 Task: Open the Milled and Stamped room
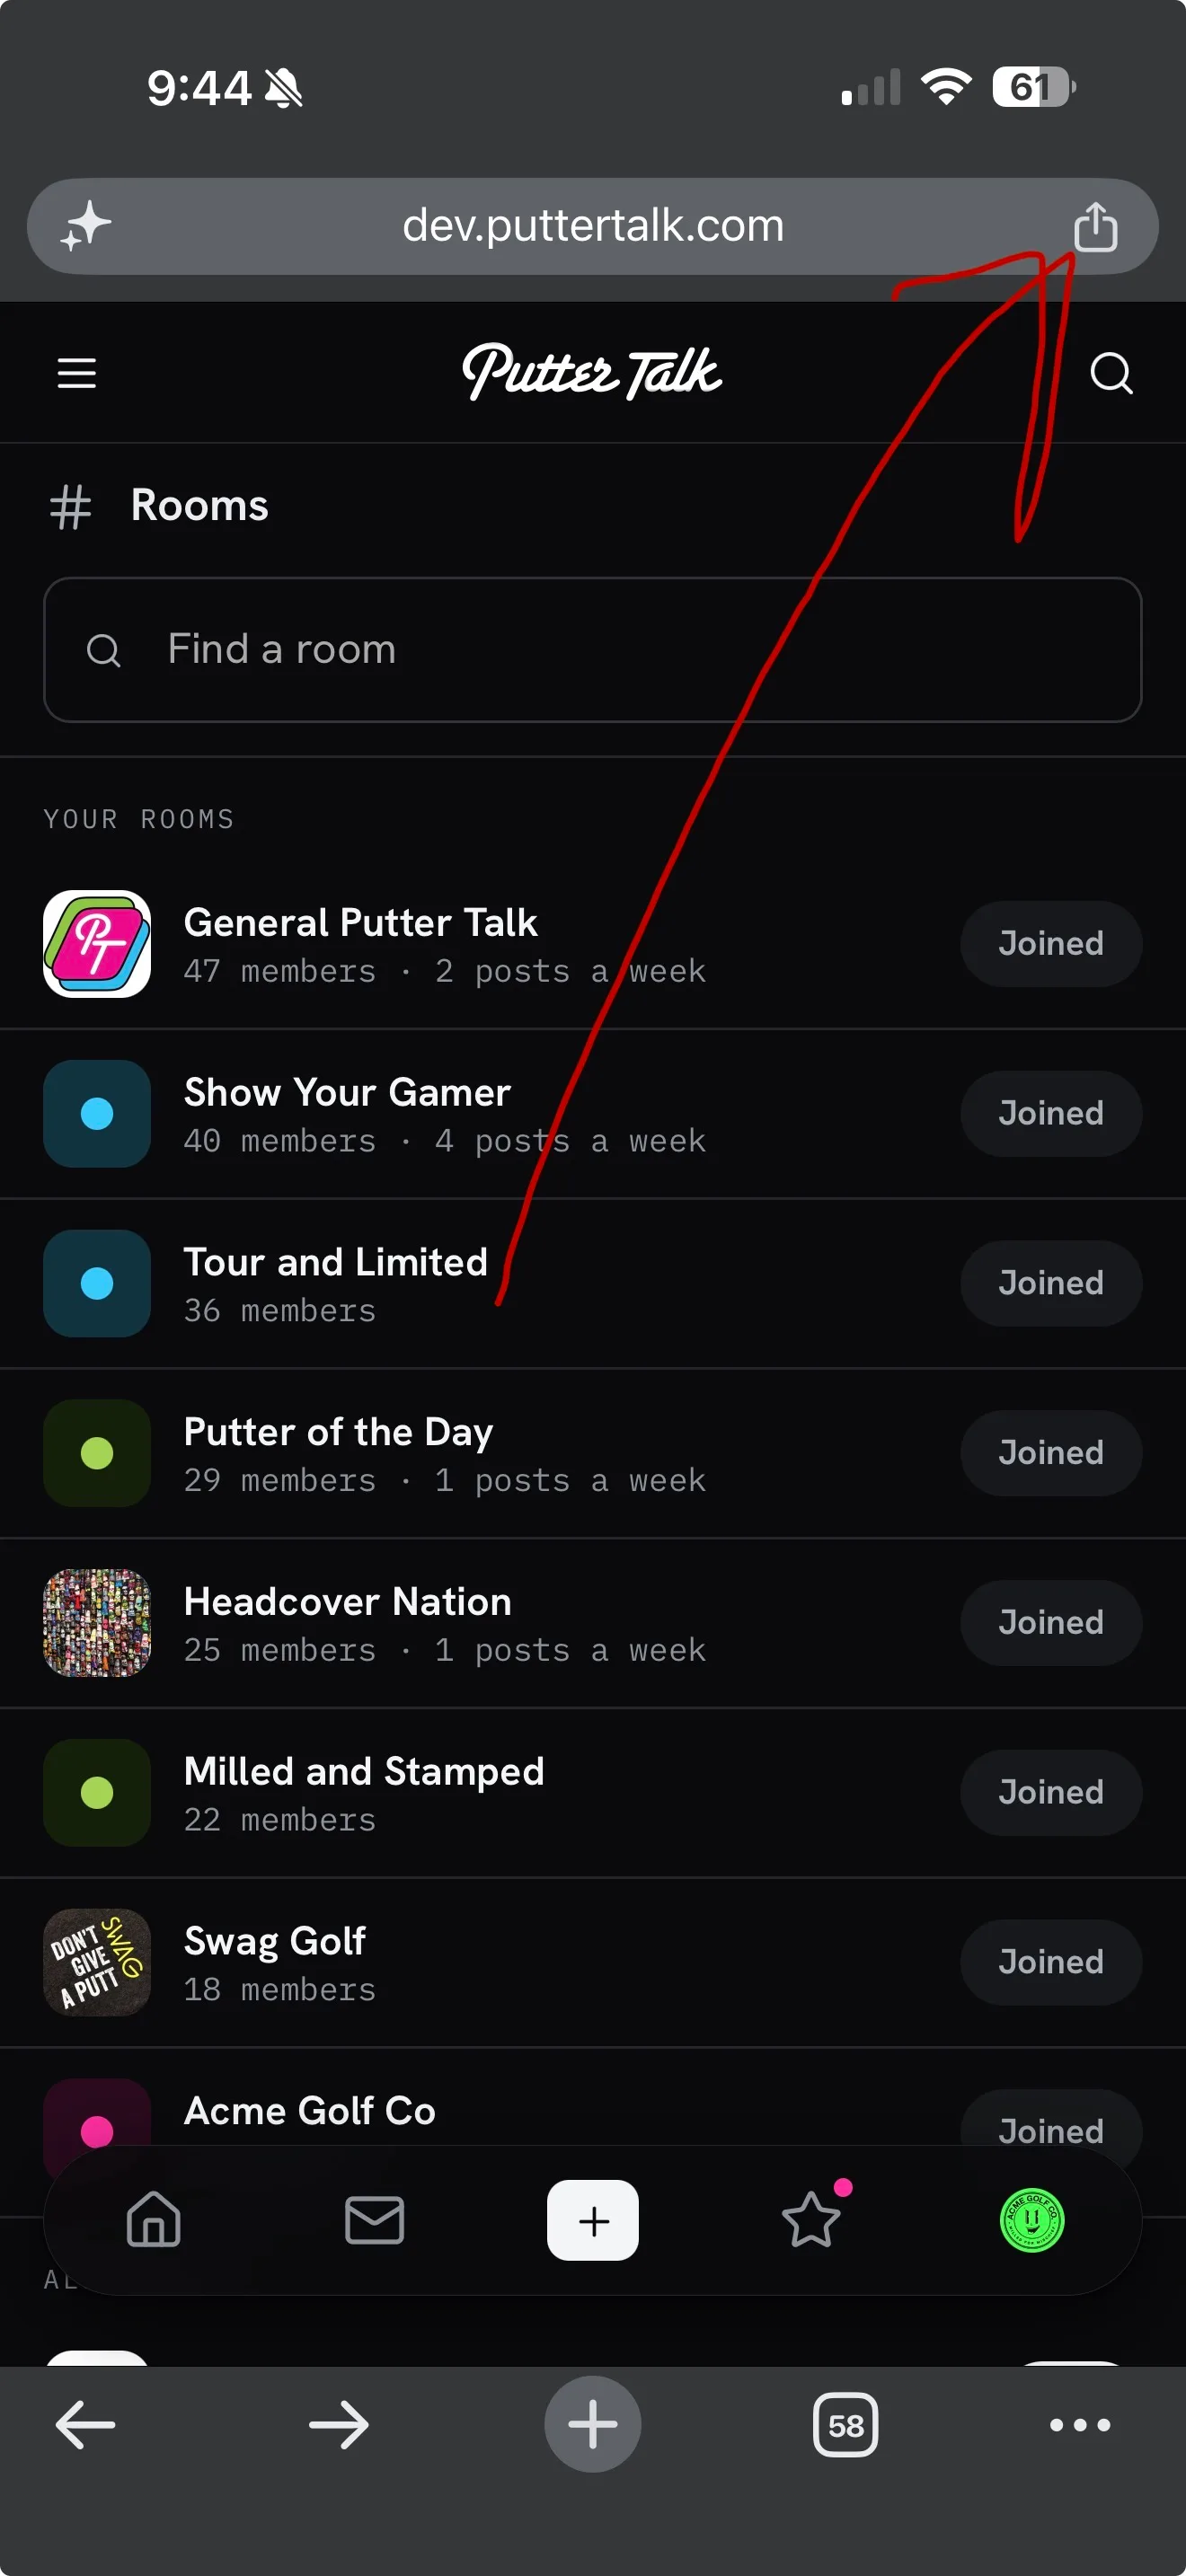point(593,1792)
